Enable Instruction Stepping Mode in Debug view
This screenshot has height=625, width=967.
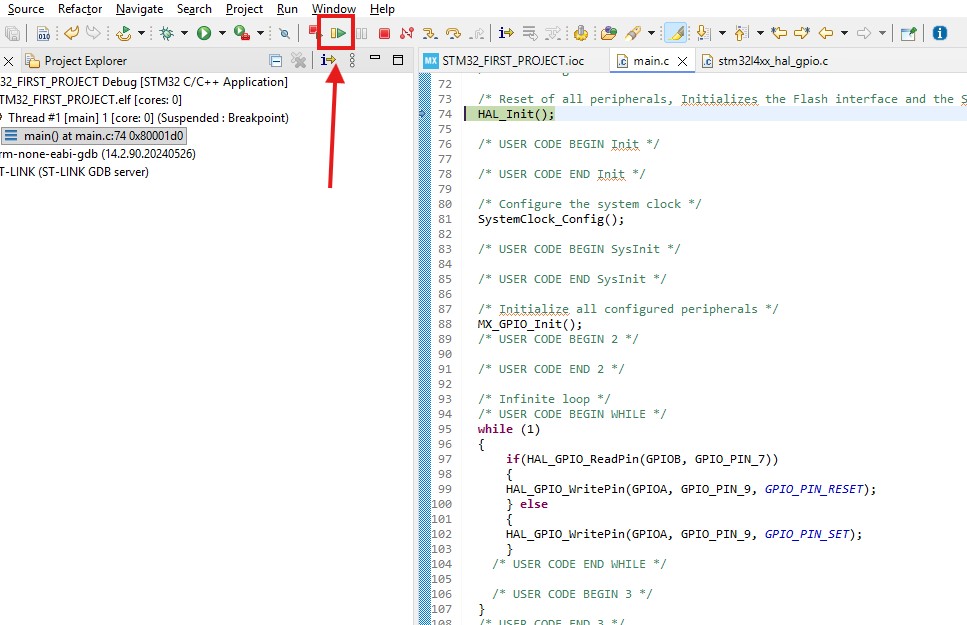pos(327,60)
